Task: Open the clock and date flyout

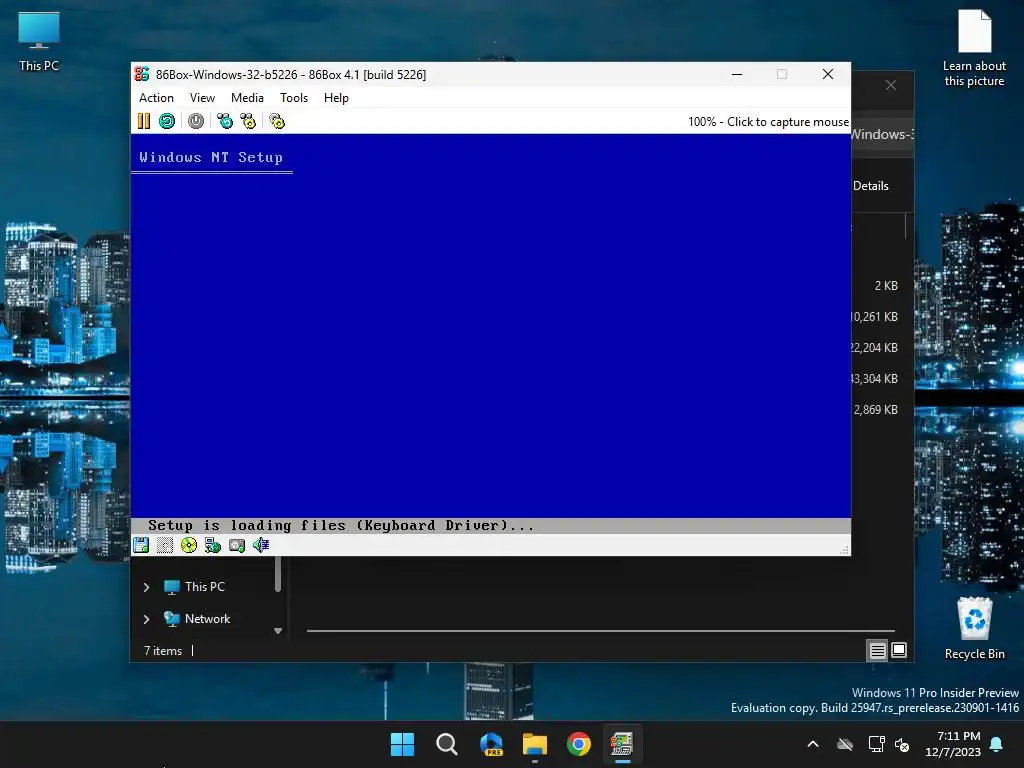Action: click(953, 744)
